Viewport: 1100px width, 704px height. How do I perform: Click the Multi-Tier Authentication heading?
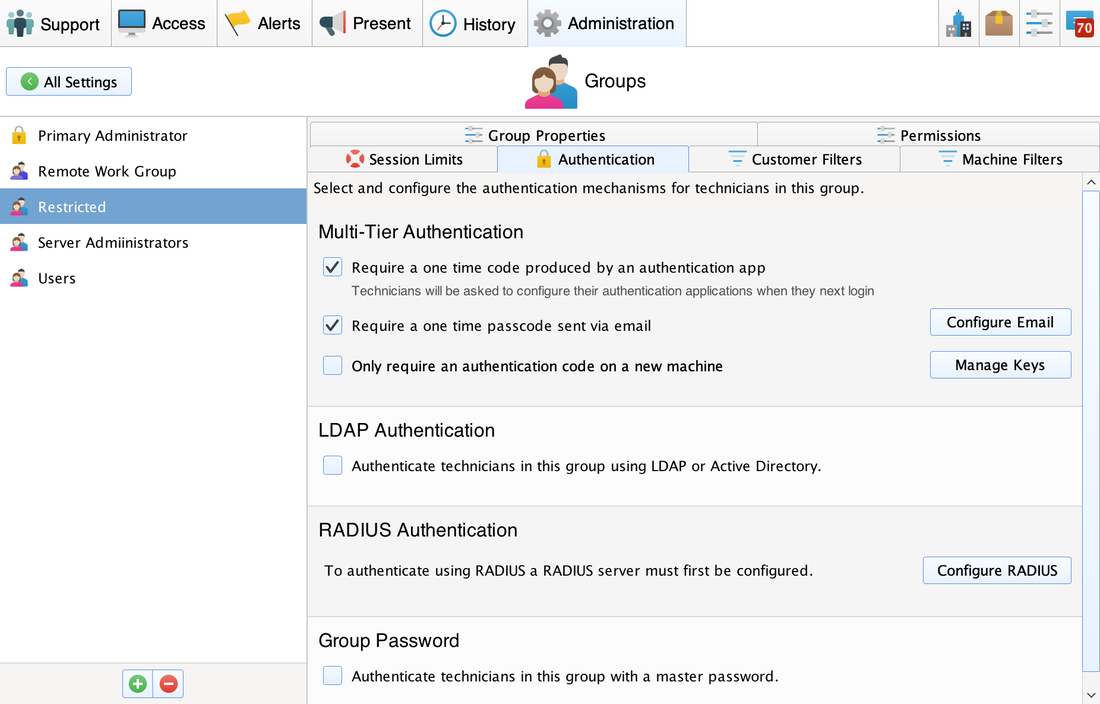(421, 231)
